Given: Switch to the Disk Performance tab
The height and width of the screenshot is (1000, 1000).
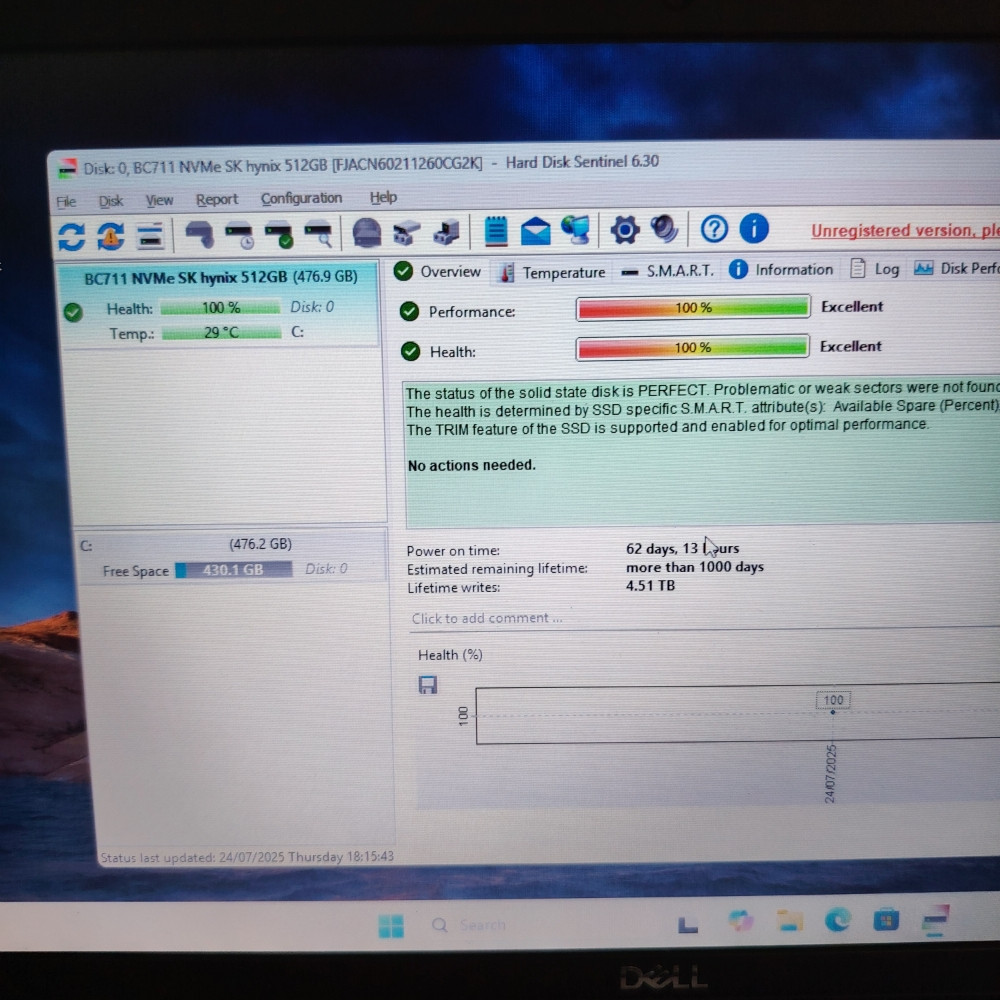Looking at the screenshot, I should 956,268.
